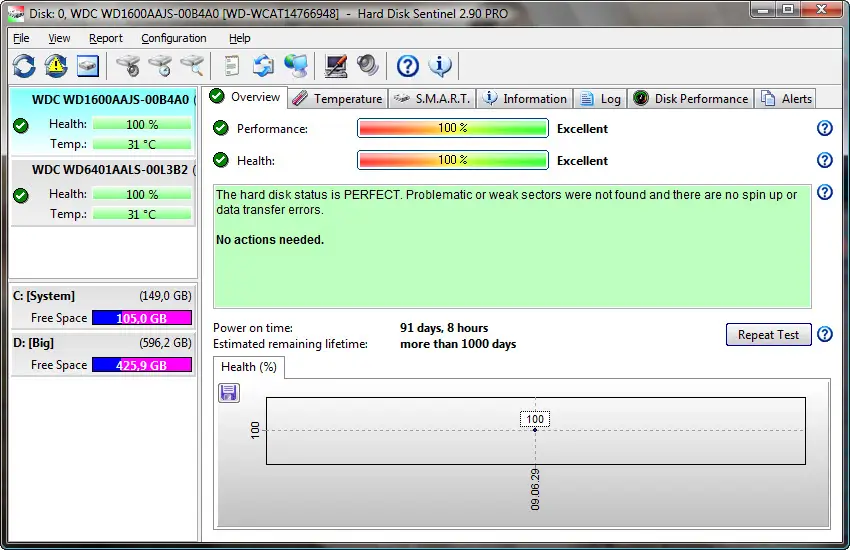The height and width of the screenshot is (550, 850).
Task: Click the help icon beside the status text box
Action: [x=825, y=192]
